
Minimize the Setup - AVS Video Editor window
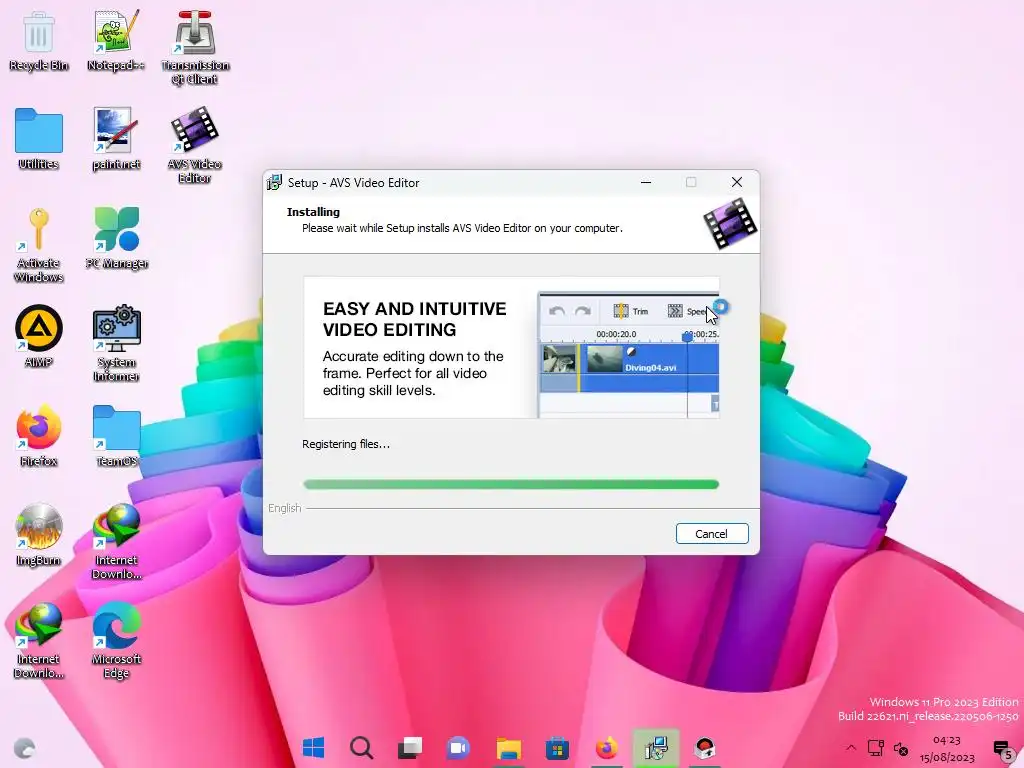(646, 183)
